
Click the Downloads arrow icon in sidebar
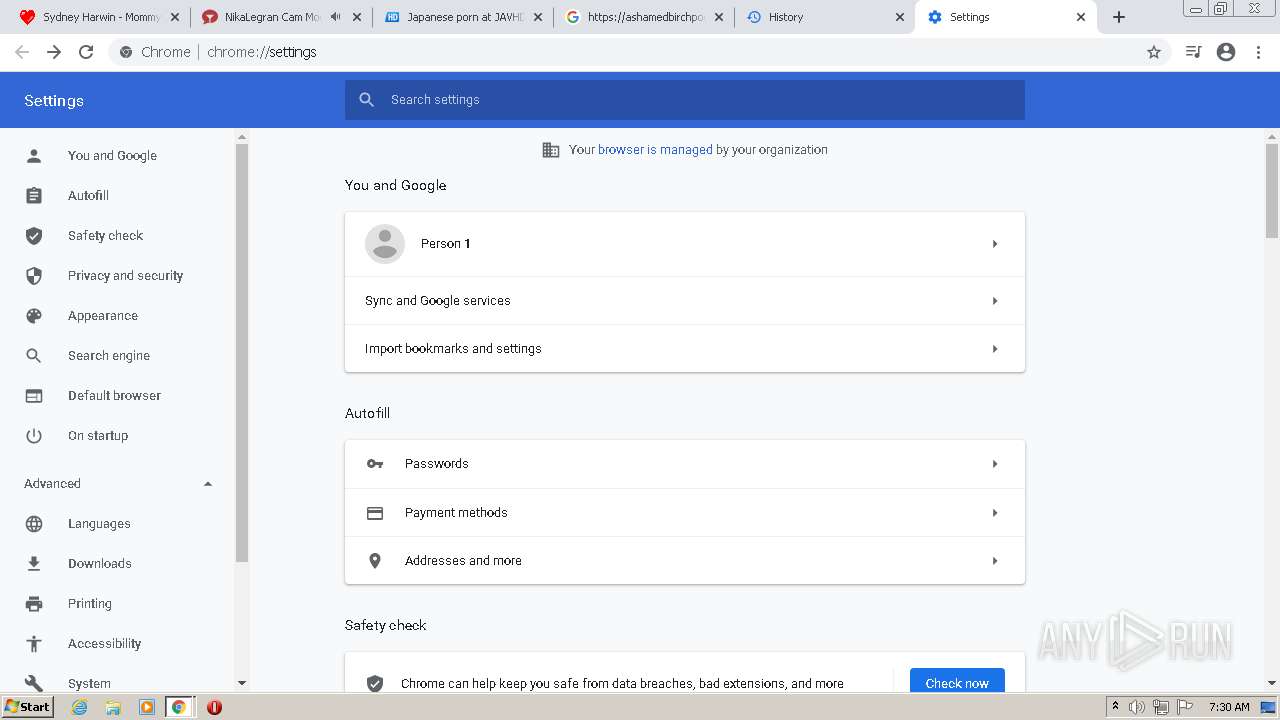[x=34, y=564]
